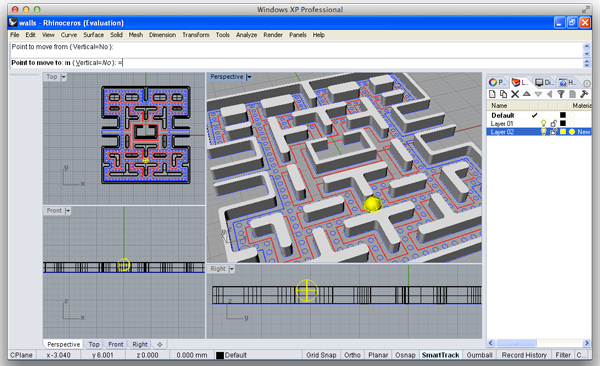Open Layer 01 black color swatch
The width and height of the screenshot is (600, 366).
(x=563, y=123)
